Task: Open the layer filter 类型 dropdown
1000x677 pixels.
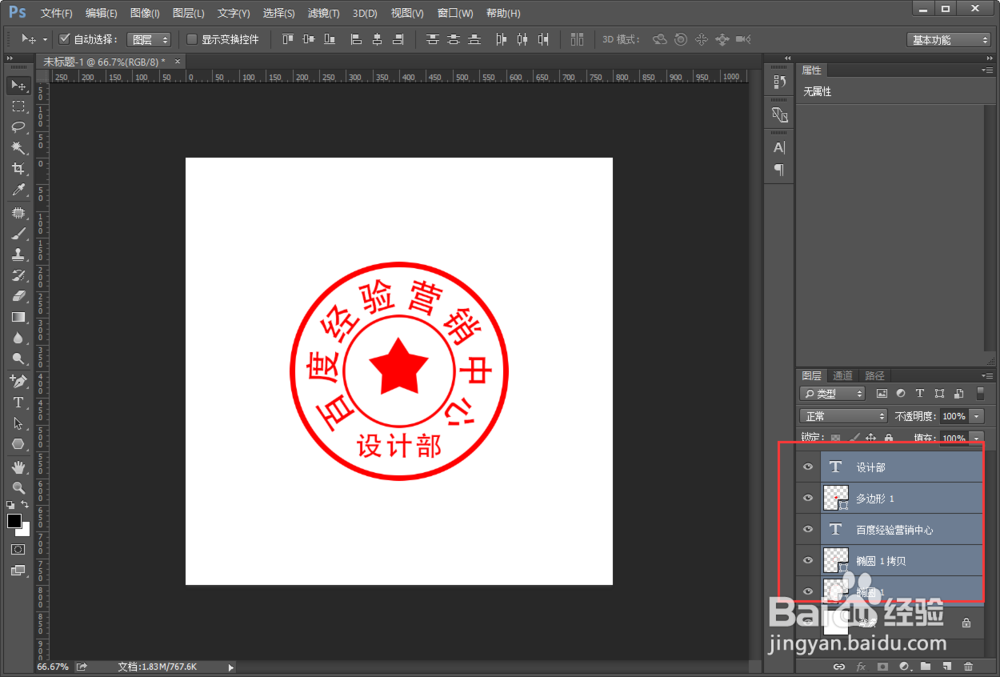Action: coord(832,393)
